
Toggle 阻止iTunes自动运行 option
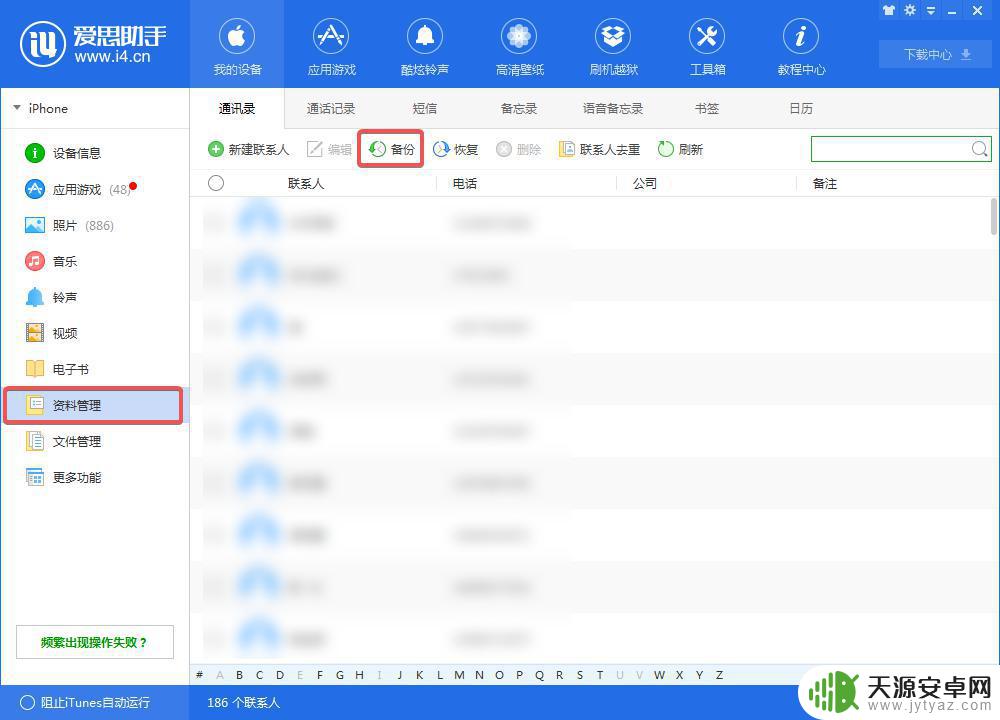[x=85, y=702]
